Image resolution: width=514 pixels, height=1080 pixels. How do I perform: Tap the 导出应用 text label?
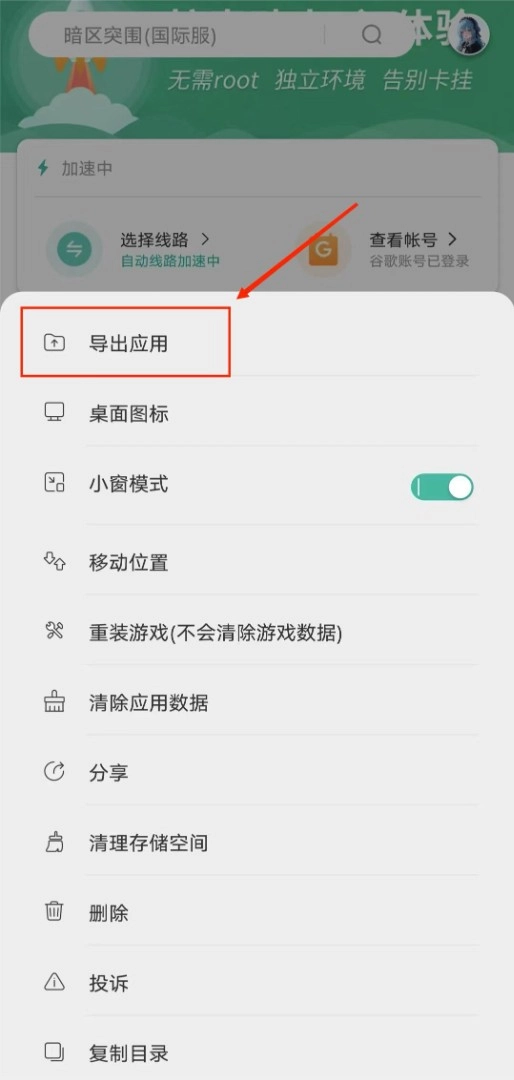128,344
